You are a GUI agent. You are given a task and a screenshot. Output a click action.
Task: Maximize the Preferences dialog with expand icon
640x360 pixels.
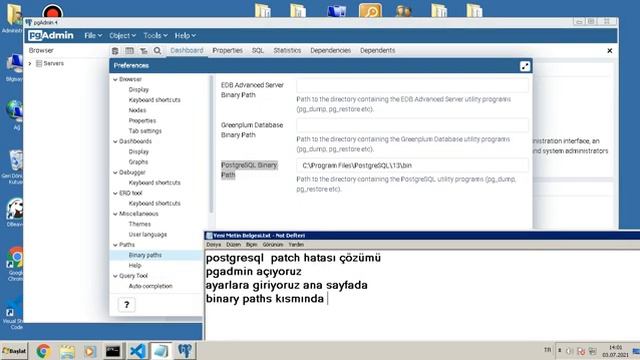(525, 66)
